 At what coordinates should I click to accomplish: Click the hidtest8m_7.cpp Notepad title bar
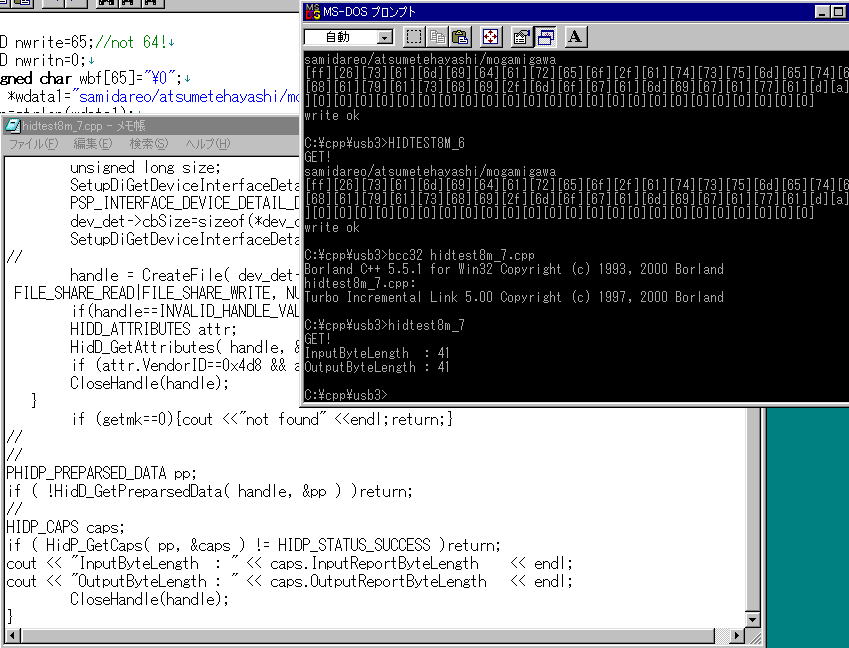(152, 126)
